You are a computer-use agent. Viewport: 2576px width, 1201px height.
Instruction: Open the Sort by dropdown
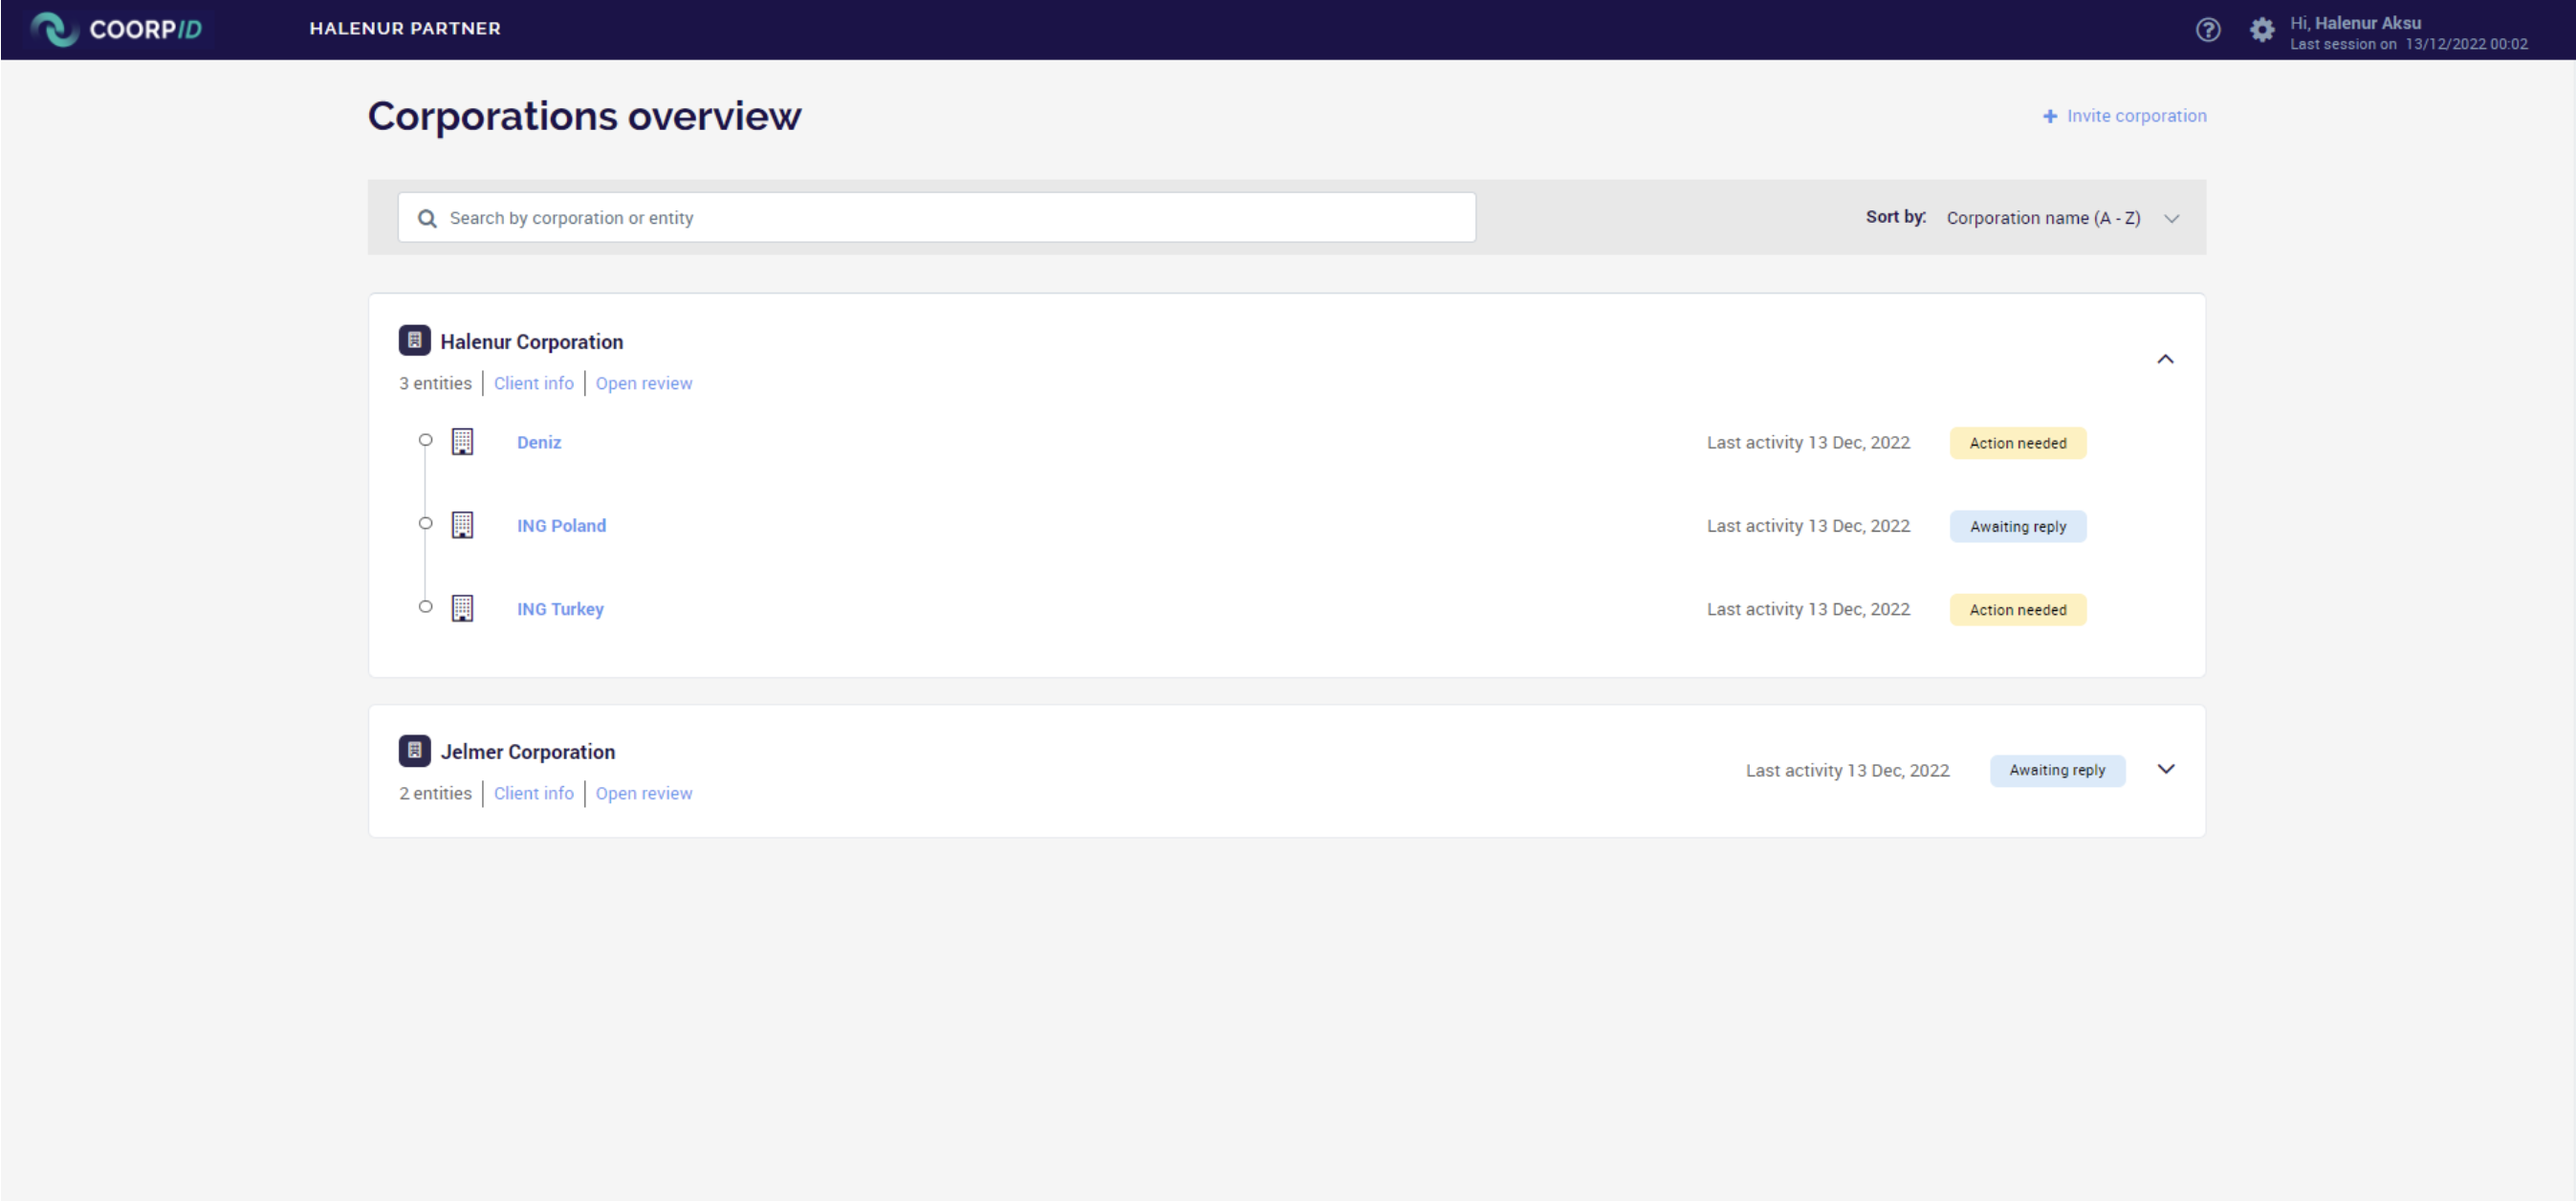[x=2063, y=218]
